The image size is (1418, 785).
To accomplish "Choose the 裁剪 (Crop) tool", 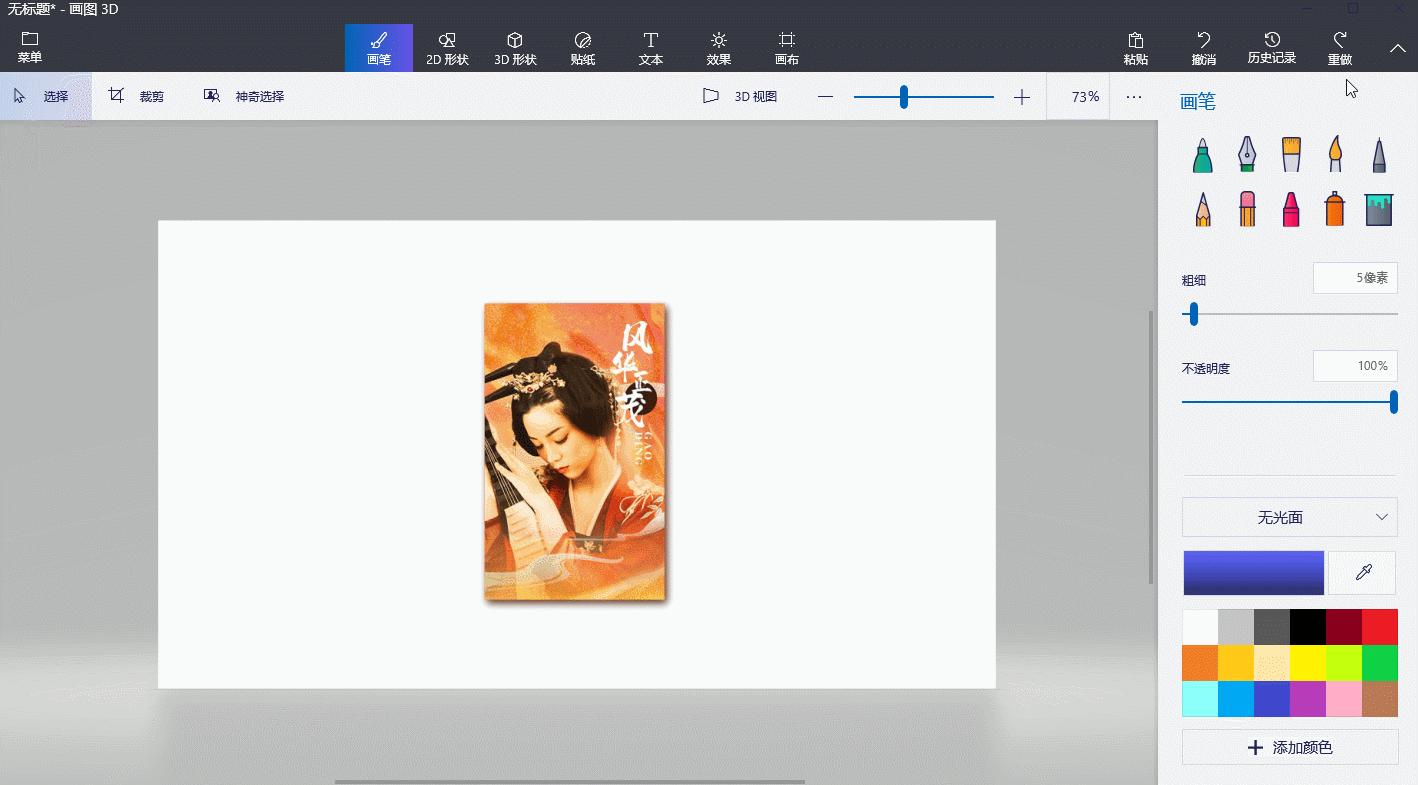I will pyautogui.click(x=137, y=97).
